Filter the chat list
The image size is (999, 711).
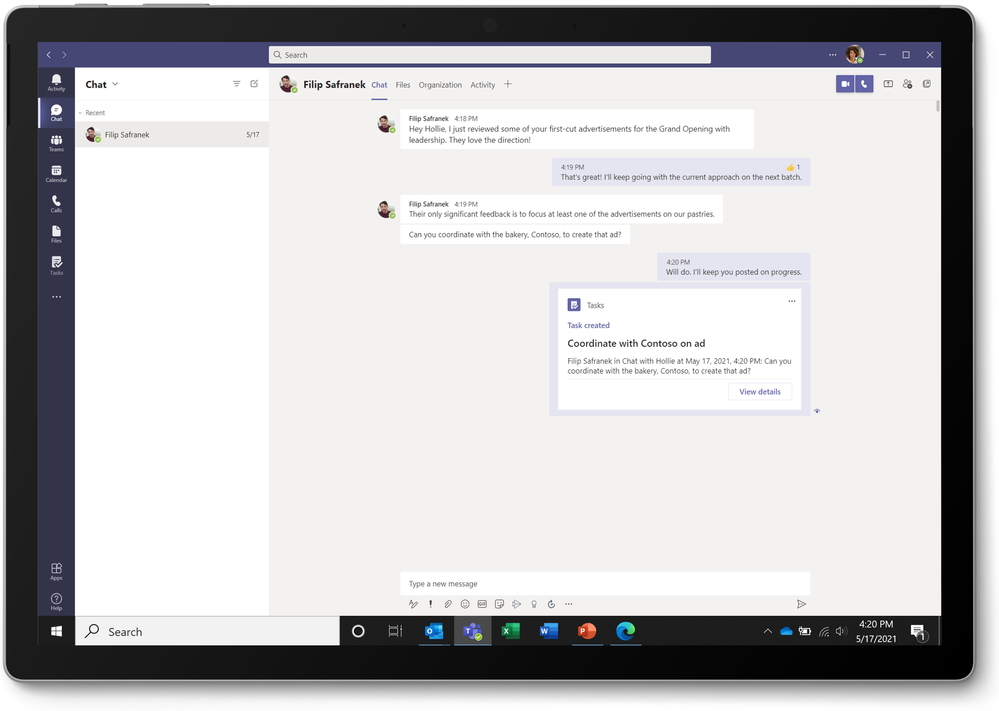coord(236,84)
